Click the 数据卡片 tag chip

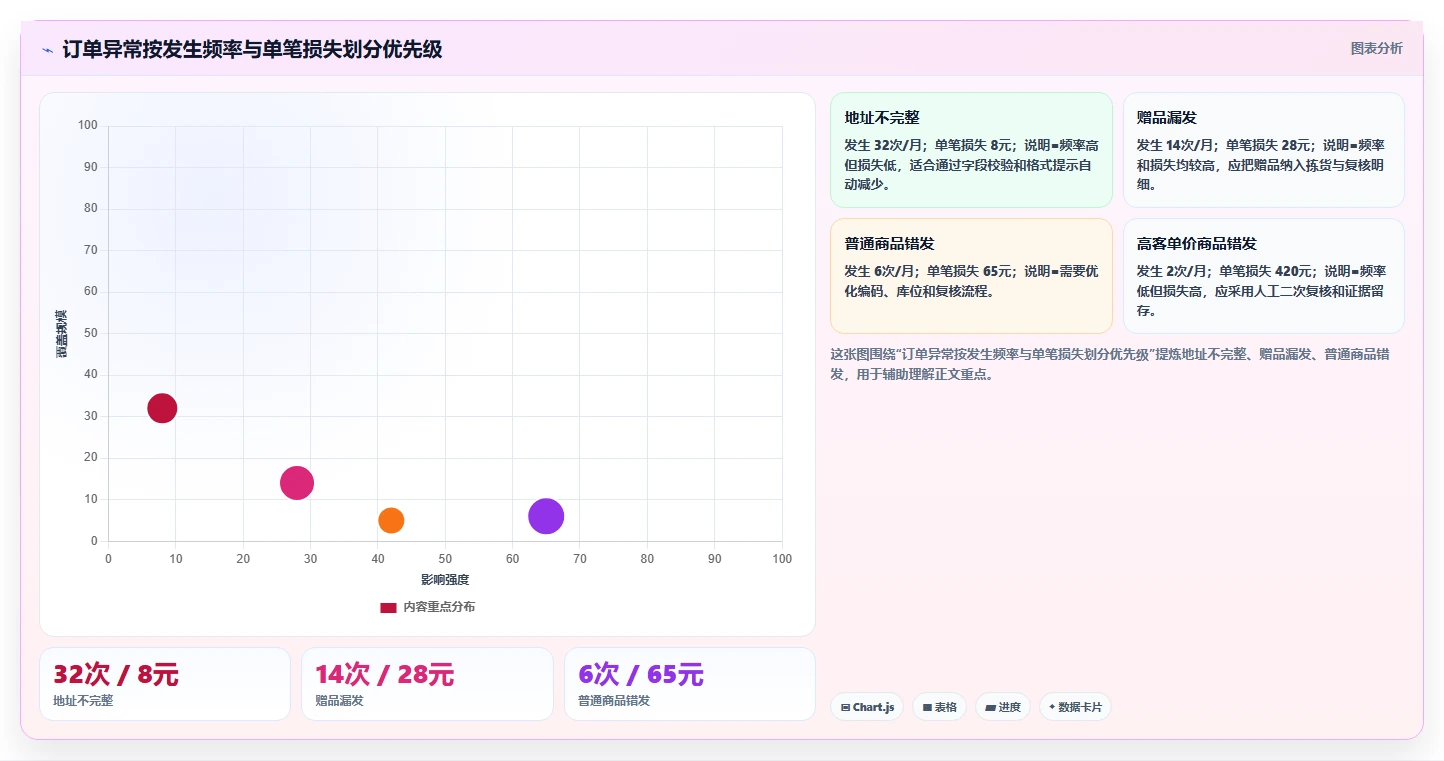click(1075, 707)
